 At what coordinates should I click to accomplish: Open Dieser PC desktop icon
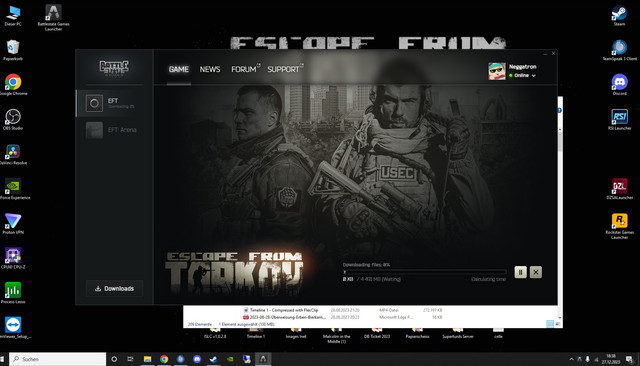tap(13, 16)
